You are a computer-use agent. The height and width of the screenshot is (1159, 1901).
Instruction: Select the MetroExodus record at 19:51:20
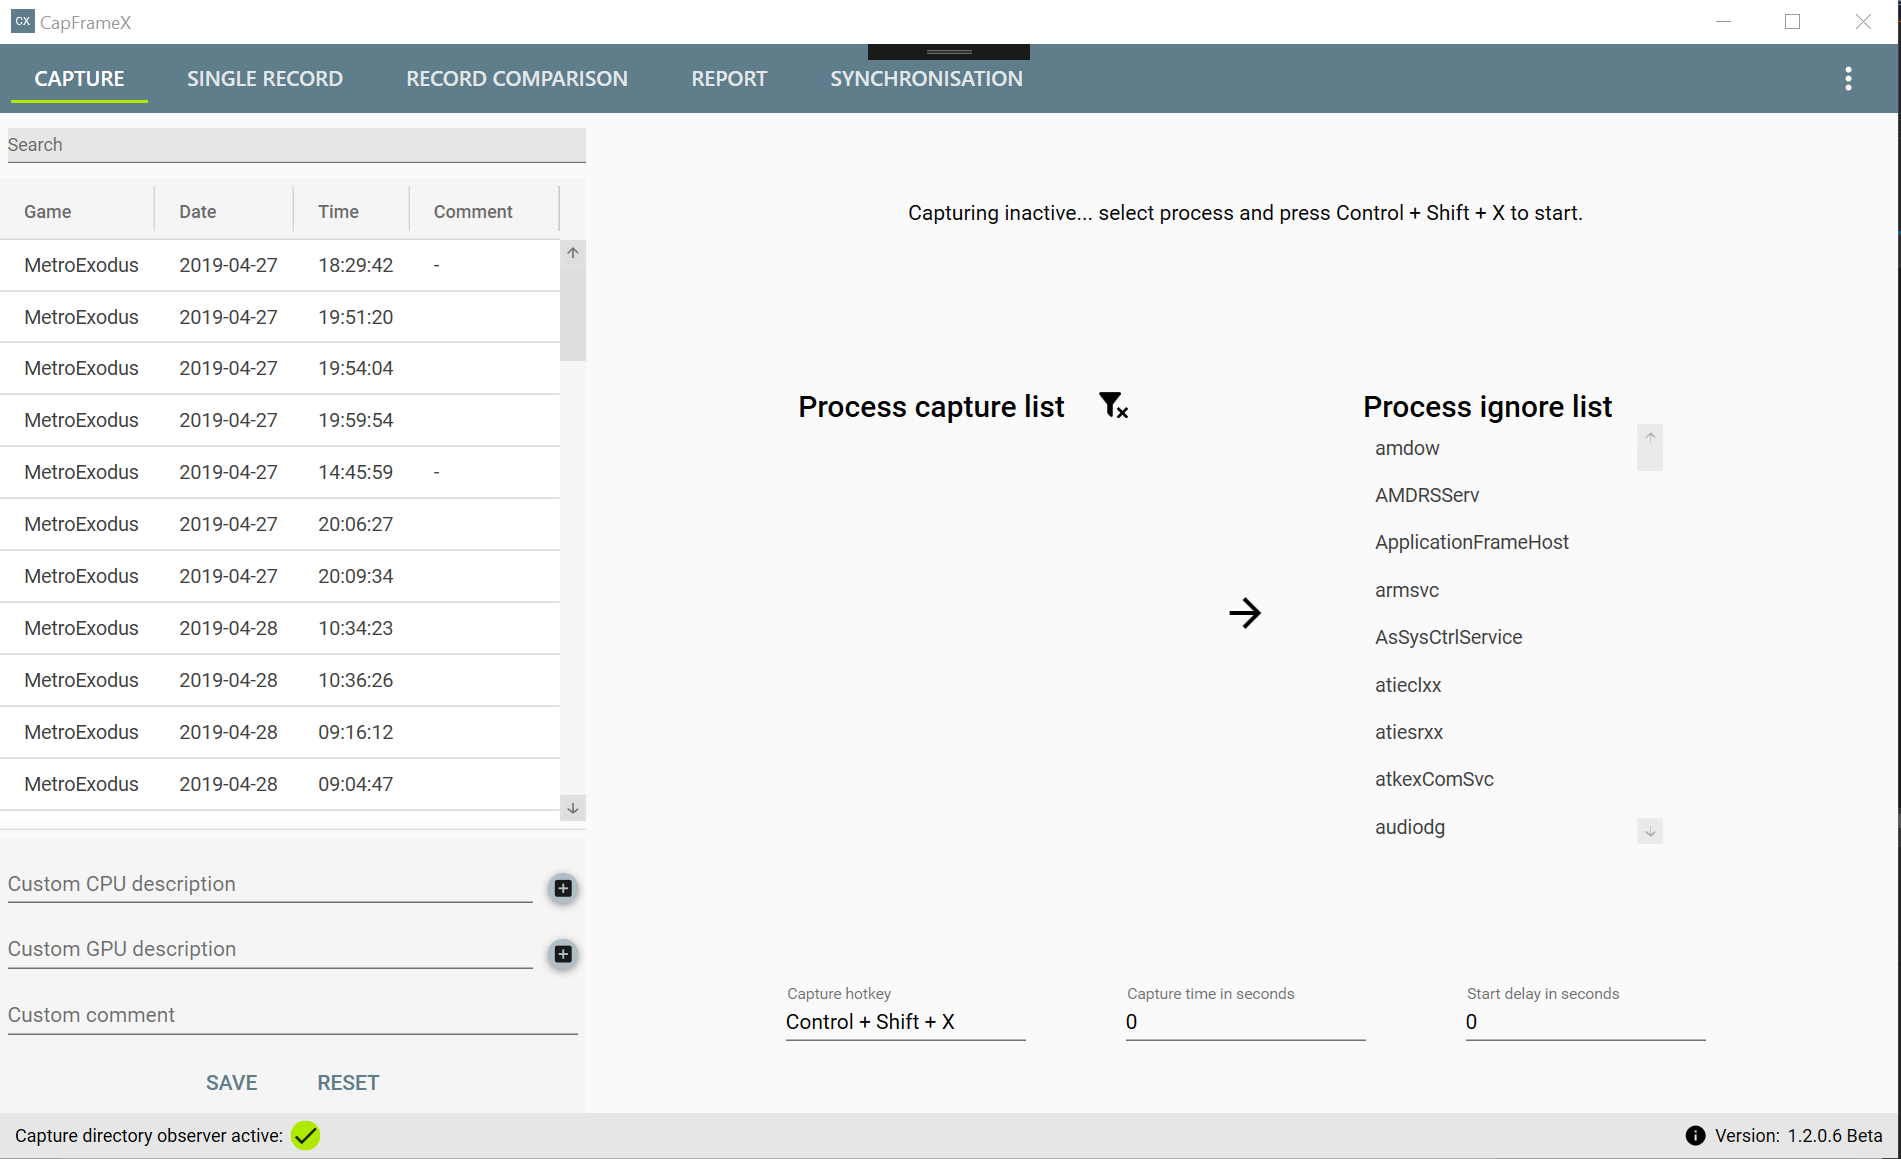[280, 317]
